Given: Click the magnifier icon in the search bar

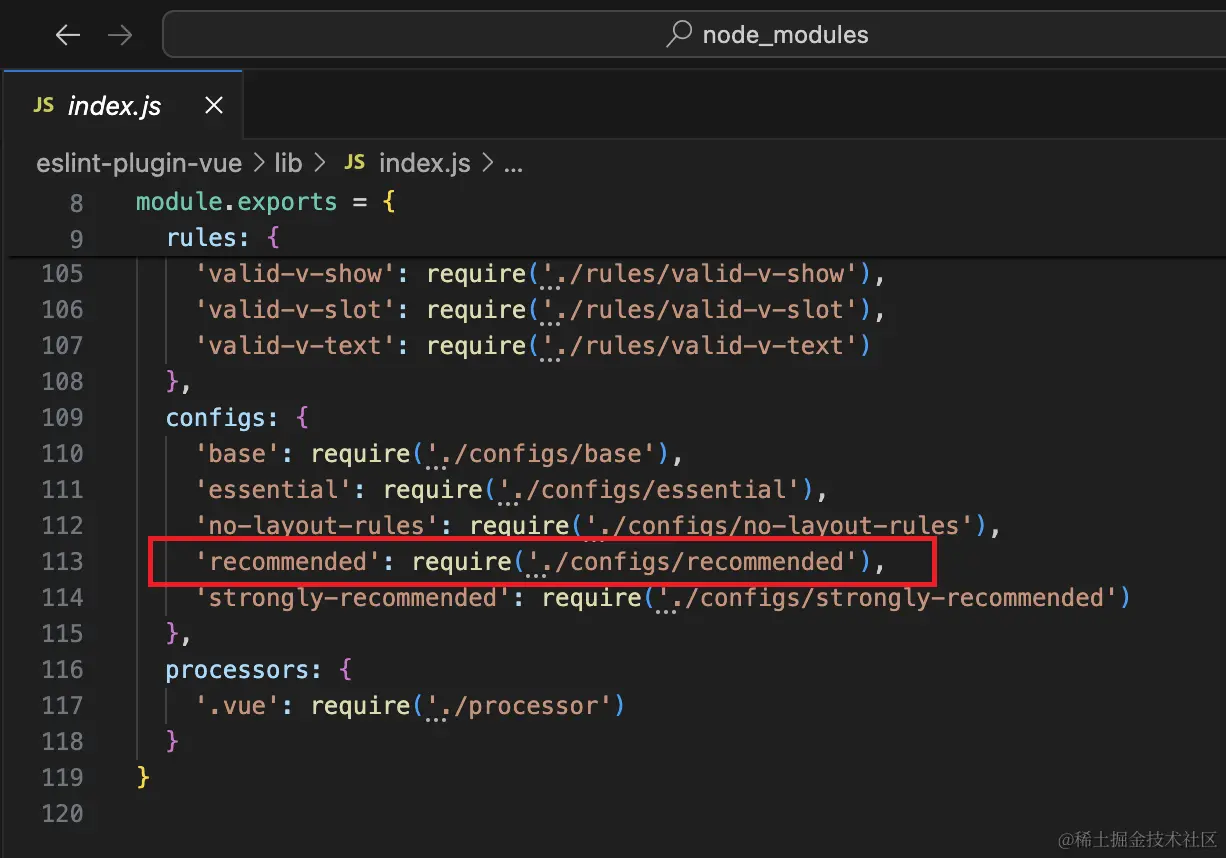Looking at the screenshot, I should click(x=679, y=34).
